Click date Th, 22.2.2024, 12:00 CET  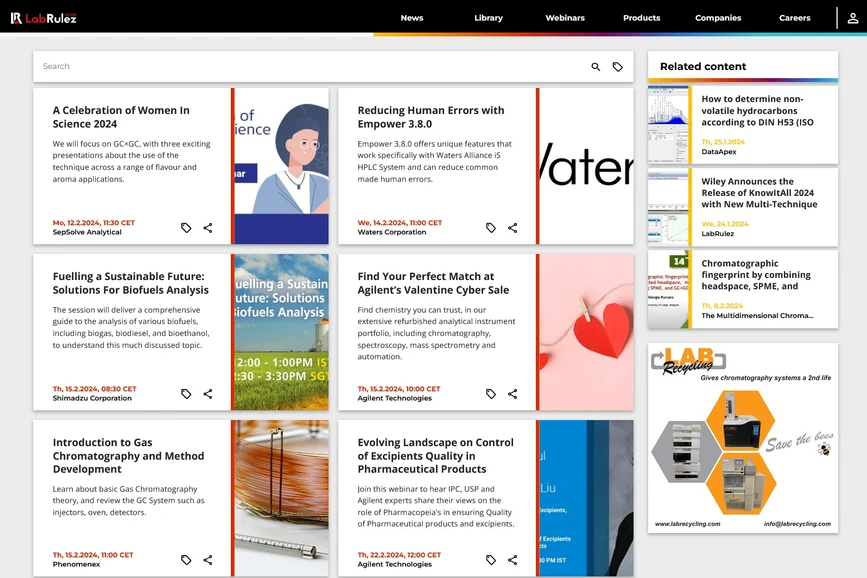coord(399,555)
